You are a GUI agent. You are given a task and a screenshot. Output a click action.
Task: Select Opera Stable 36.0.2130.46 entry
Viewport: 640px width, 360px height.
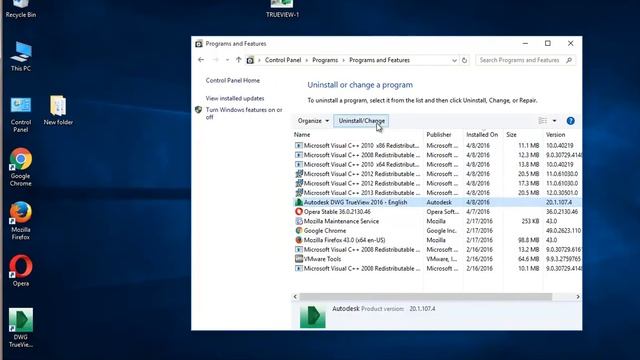click(438, 211)
